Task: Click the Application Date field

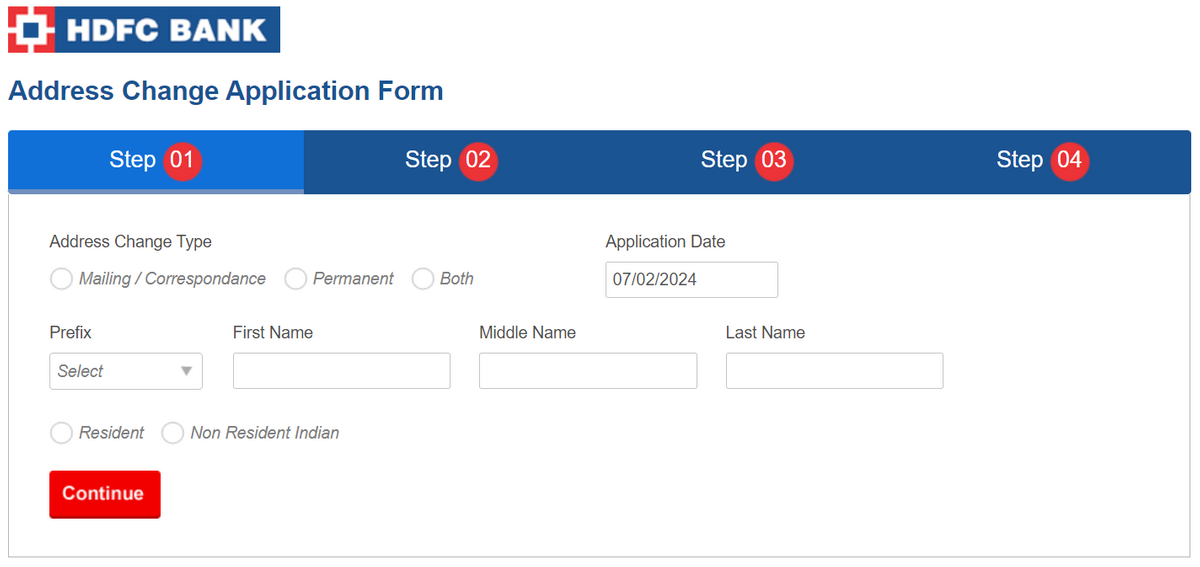Action: point(691,280)
